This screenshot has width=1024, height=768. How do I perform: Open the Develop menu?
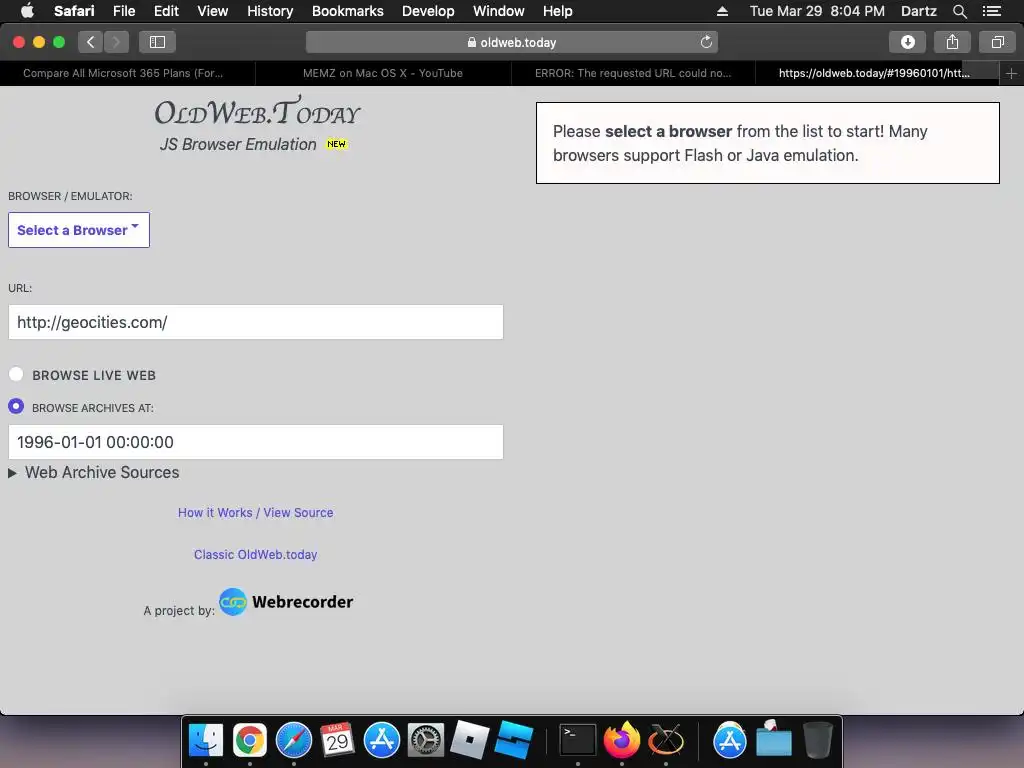point(428,11)
